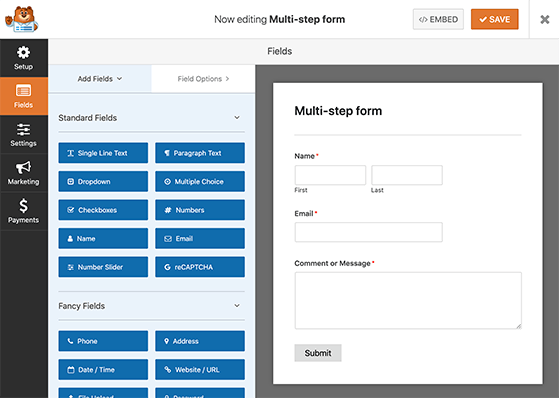This screenshot has height=398, width=559.
Task: Collapse the Fancy Fields section chevron
Action: click(x=237, y=306)
